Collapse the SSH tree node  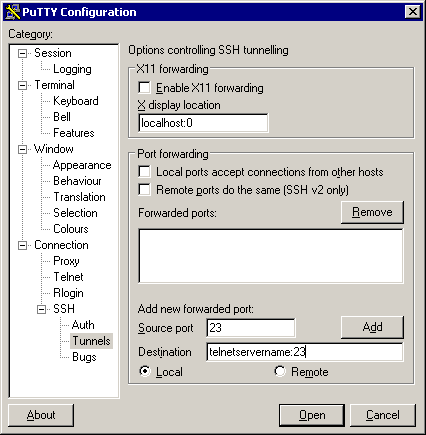click(x=41, y=309)
